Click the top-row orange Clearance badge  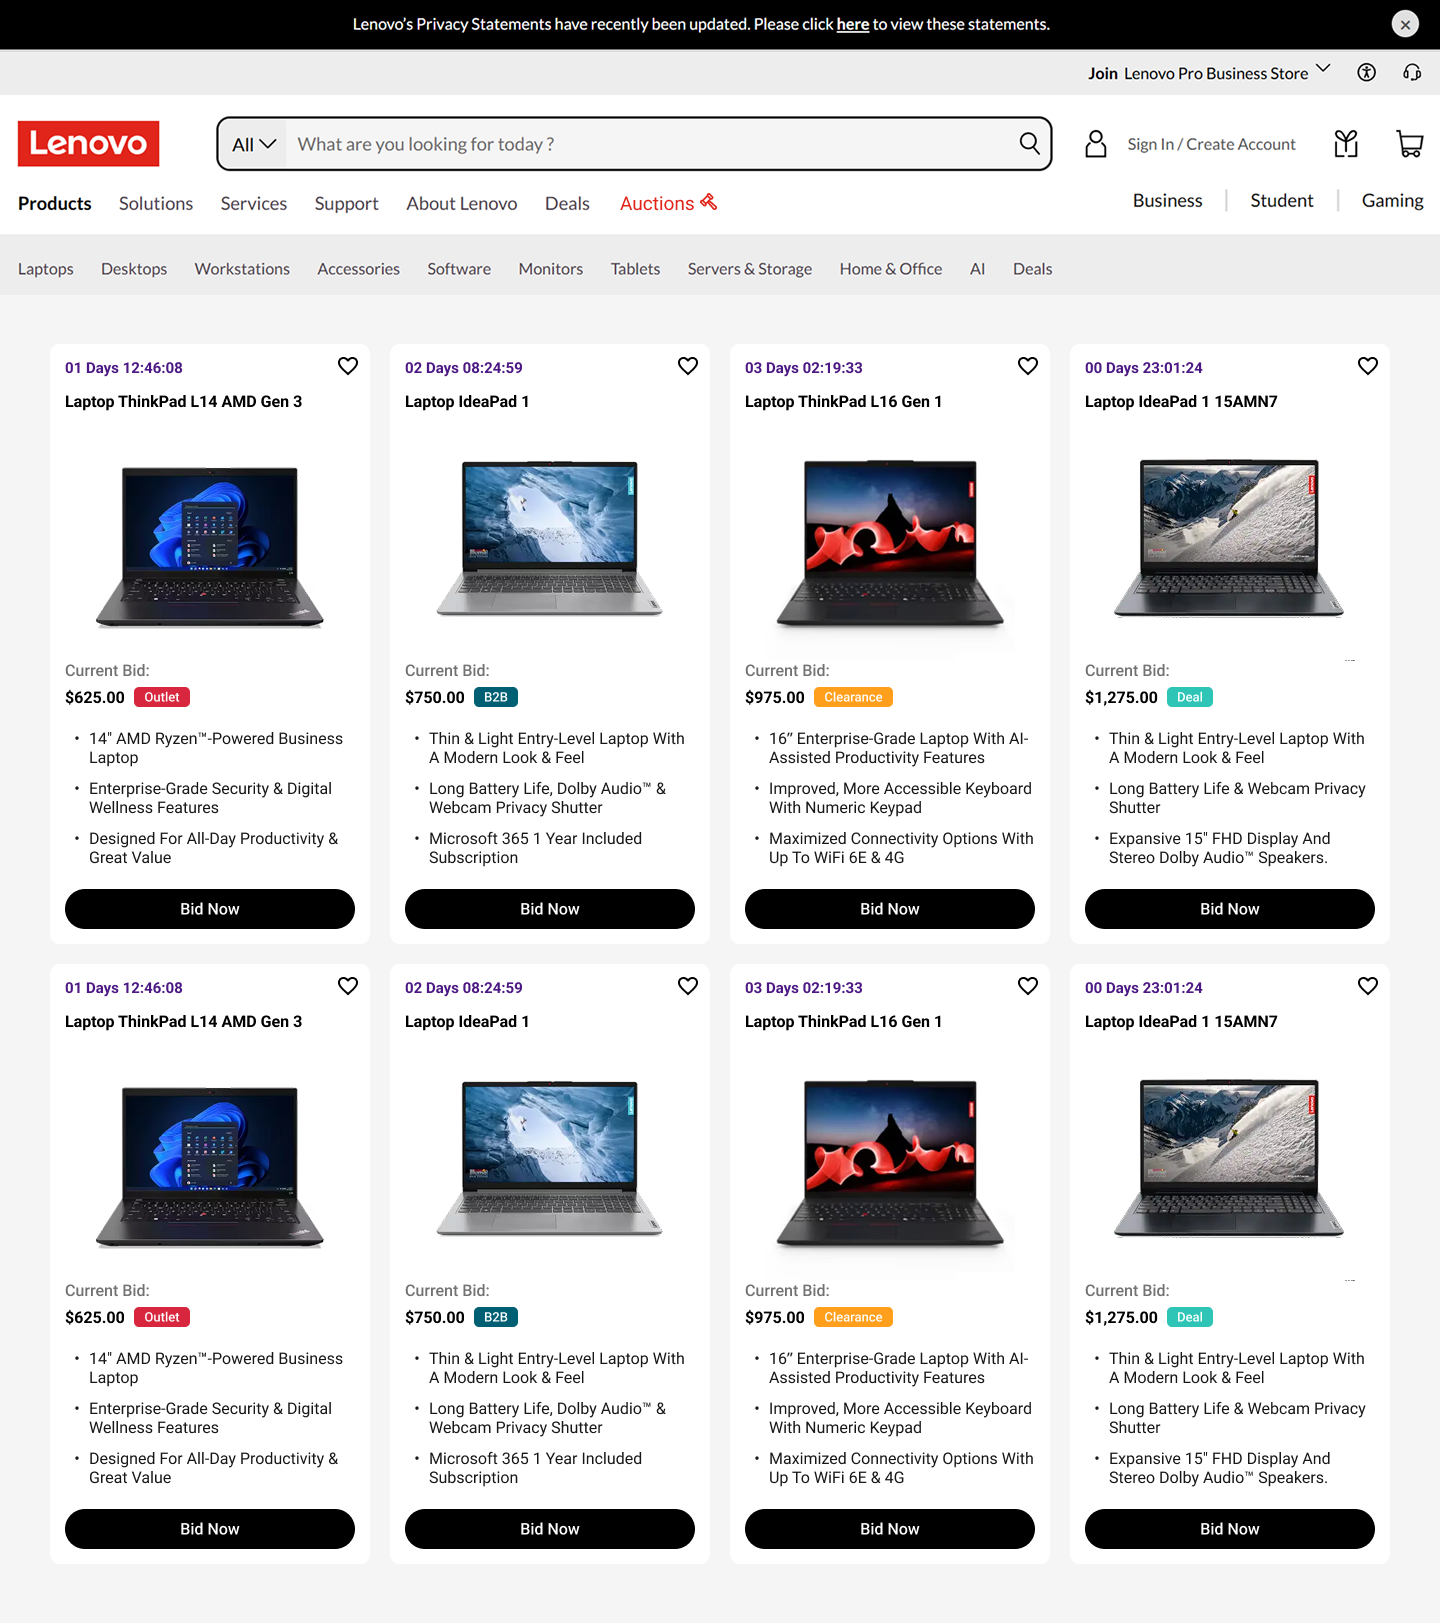[x=853, y=697]
